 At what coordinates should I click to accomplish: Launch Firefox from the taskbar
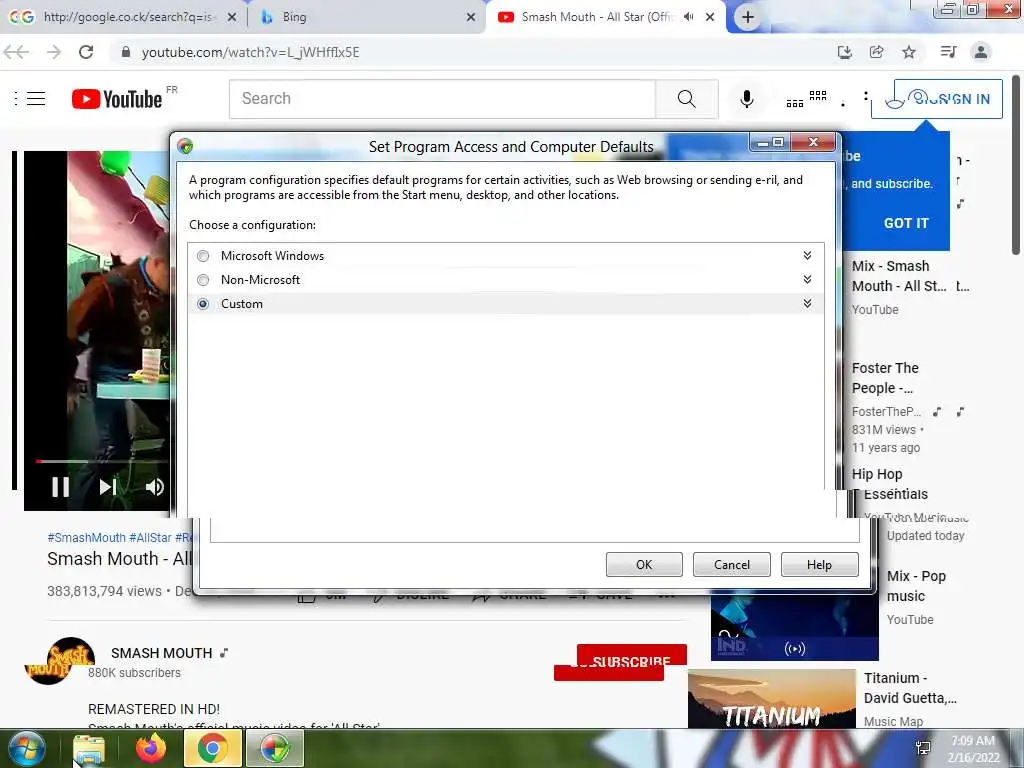coord(151,748)
